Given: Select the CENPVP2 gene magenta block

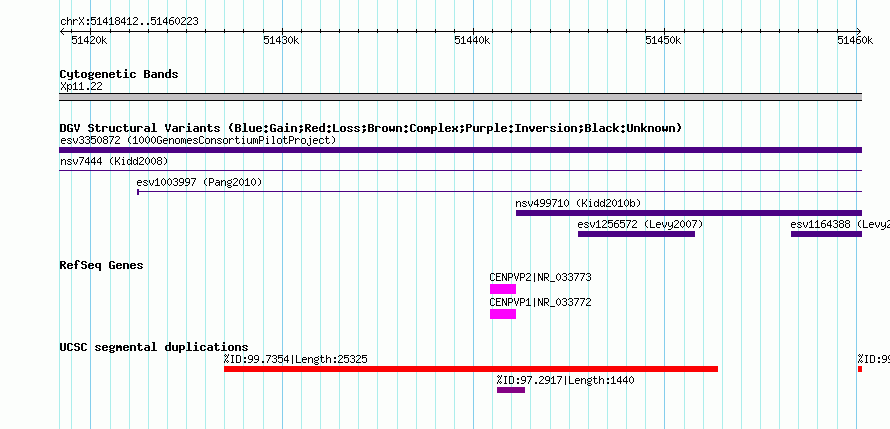Looking at the screenshot, I should (x=503, y=289).
